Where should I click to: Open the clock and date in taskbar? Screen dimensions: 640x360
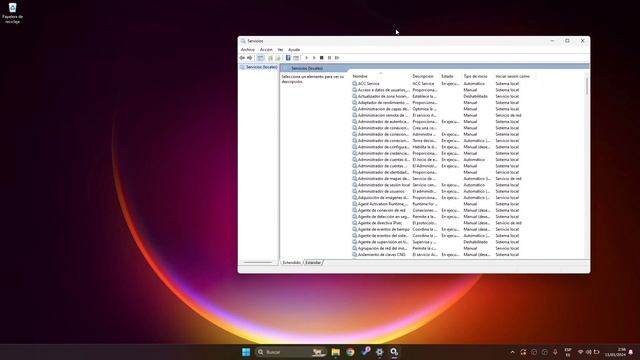click(616, 352)
